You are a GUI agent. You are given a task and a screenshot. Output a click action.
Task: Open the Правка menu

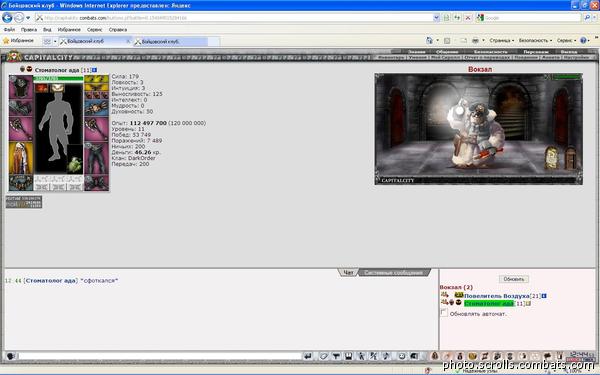pyautogui.click(x=29, y=29)
